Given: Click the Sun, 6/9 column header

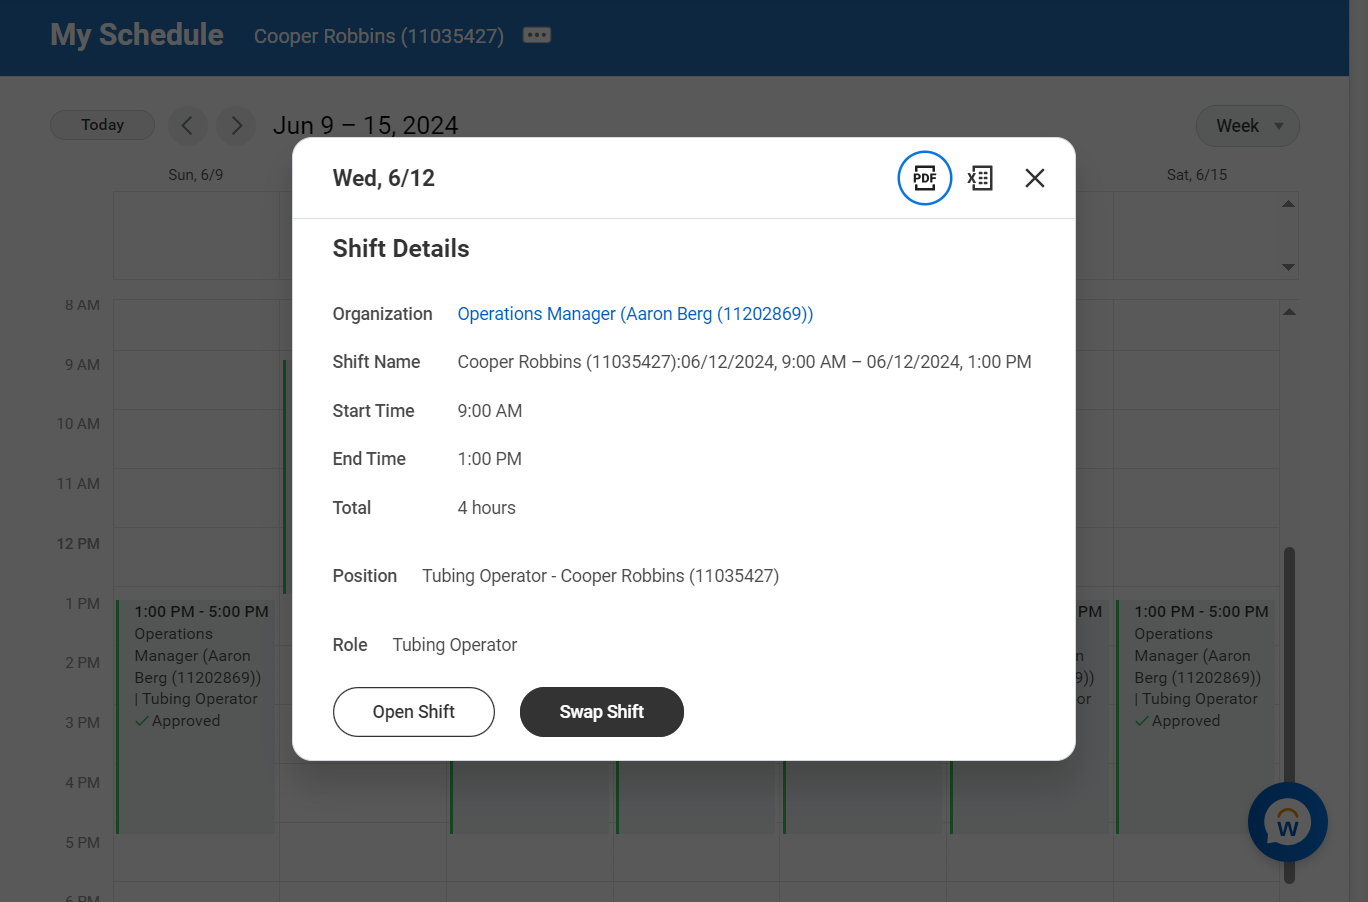Looking at the screenshot, I should [196, 175].
